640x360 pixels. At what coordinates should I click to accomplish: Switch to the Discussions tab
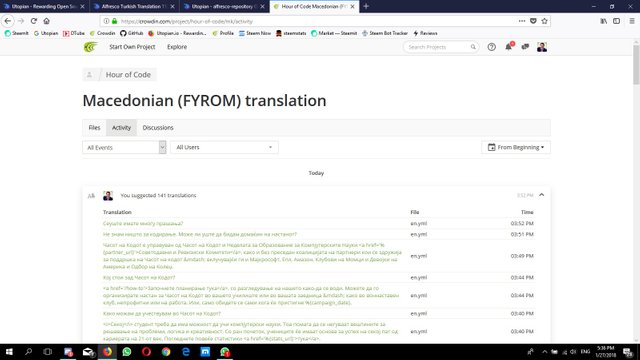point(158,128)
